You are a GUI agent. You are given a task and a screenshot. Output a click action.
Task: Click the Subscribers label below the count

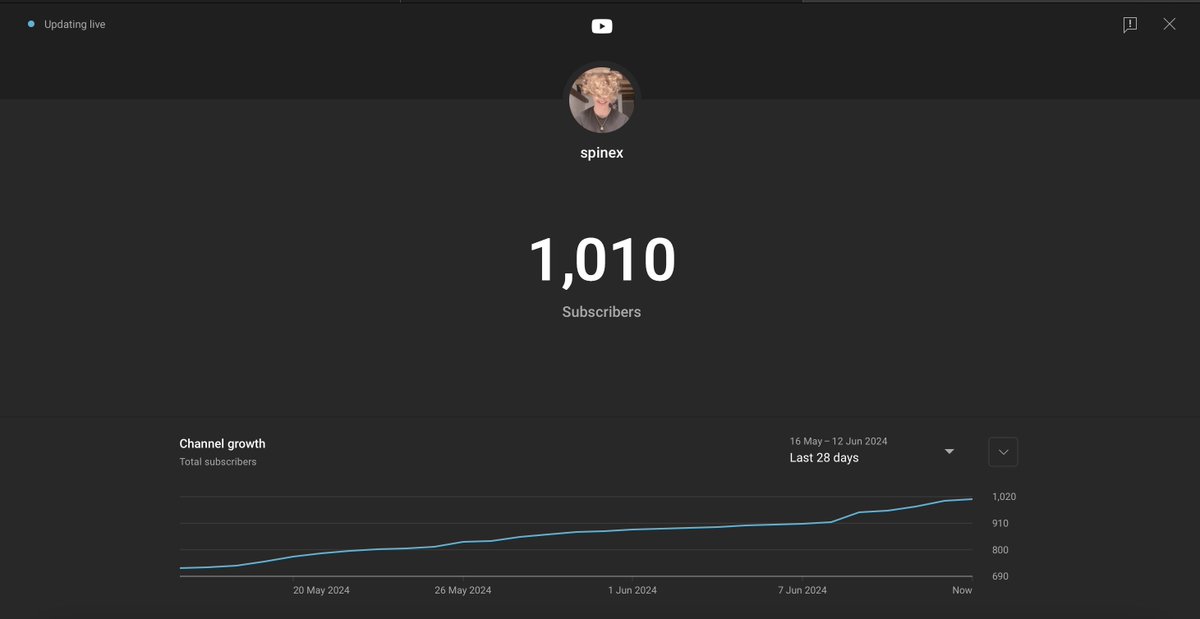click(x=601, y=311)
